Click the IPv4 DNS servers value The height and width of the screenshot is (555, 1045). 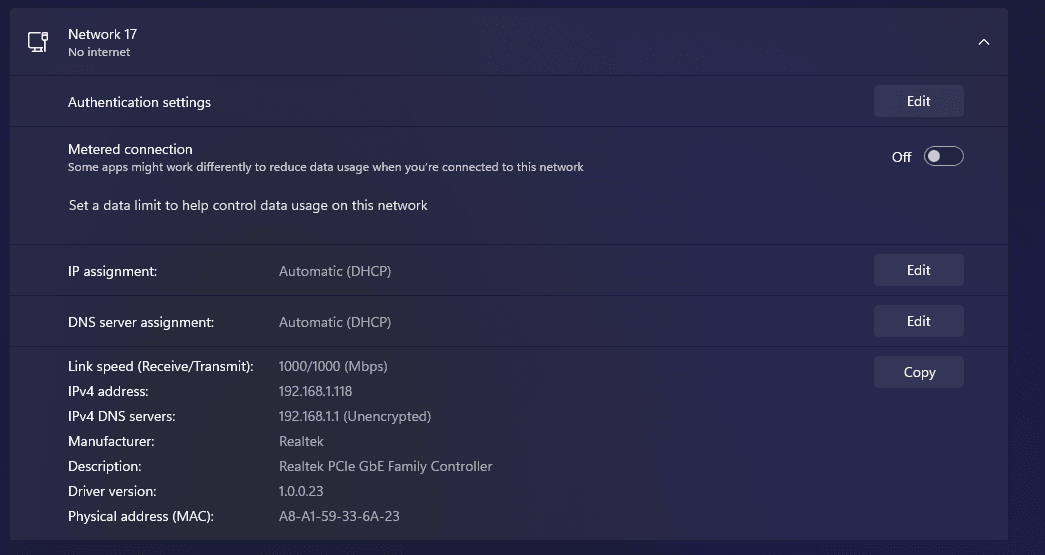pyautogui.click(x=354, y=416)
